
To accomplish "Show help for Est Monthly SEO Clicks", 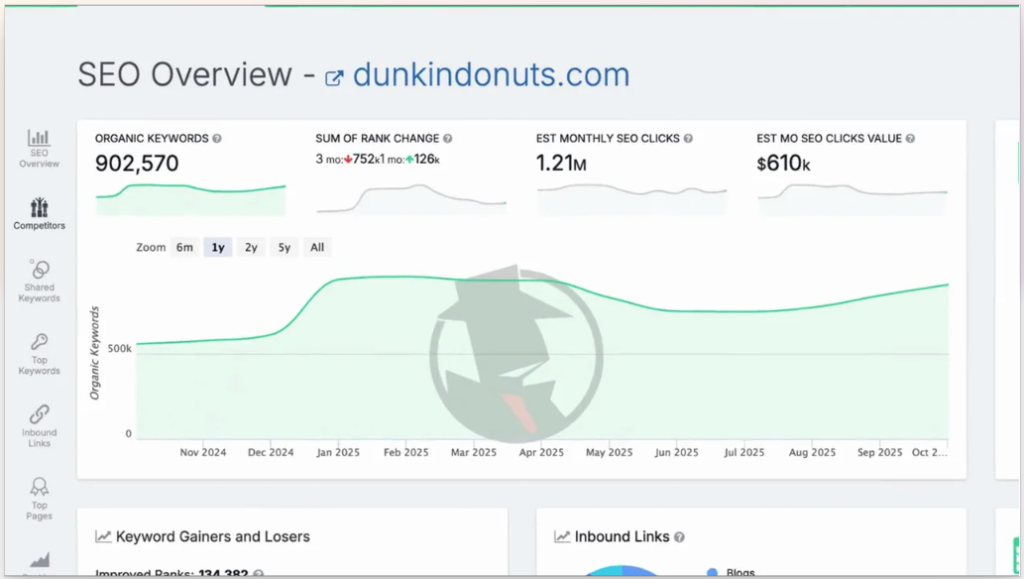I will click(688, 138).
